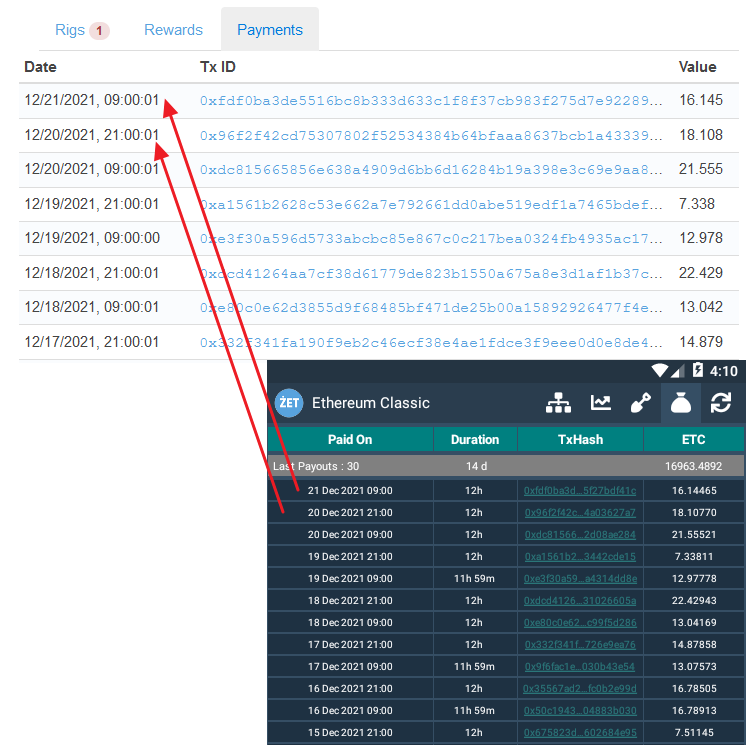747x748 pixels.
Task: Tap the 11h 59m duration on 19 Dec row
Action: (x=474, y=578)
